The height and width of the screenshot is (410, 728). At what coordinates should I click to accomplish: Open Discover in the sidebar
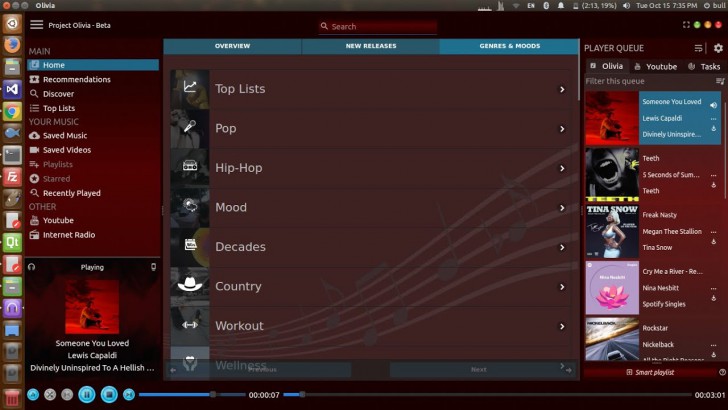click(x=93, y=94)
